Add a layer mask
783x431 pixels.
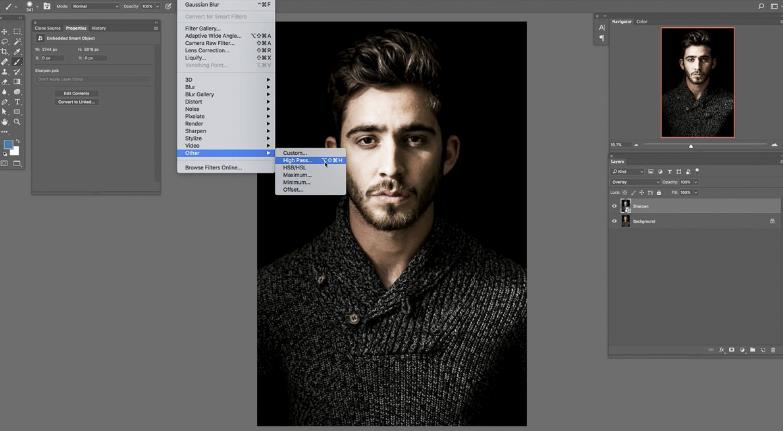pyautogui.click(x=732, y=350)
